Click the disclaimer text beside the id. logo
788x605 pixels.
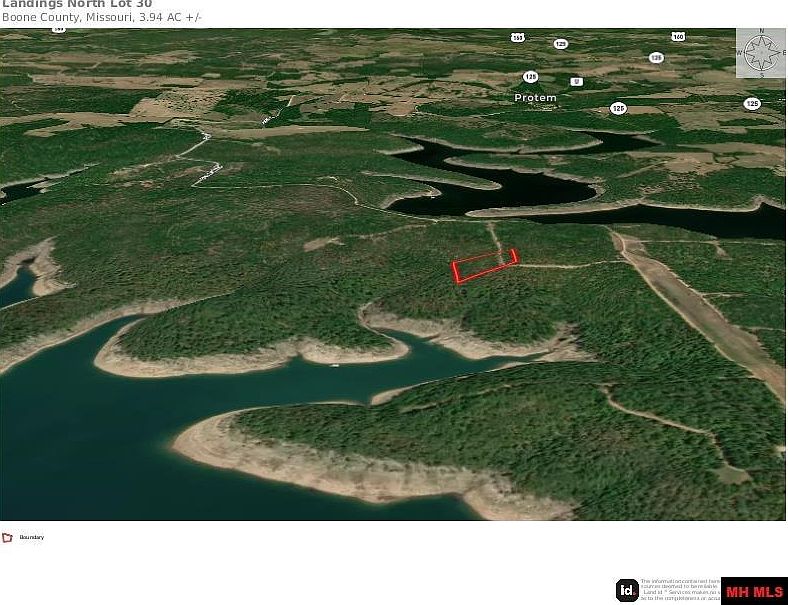(680, 590)
